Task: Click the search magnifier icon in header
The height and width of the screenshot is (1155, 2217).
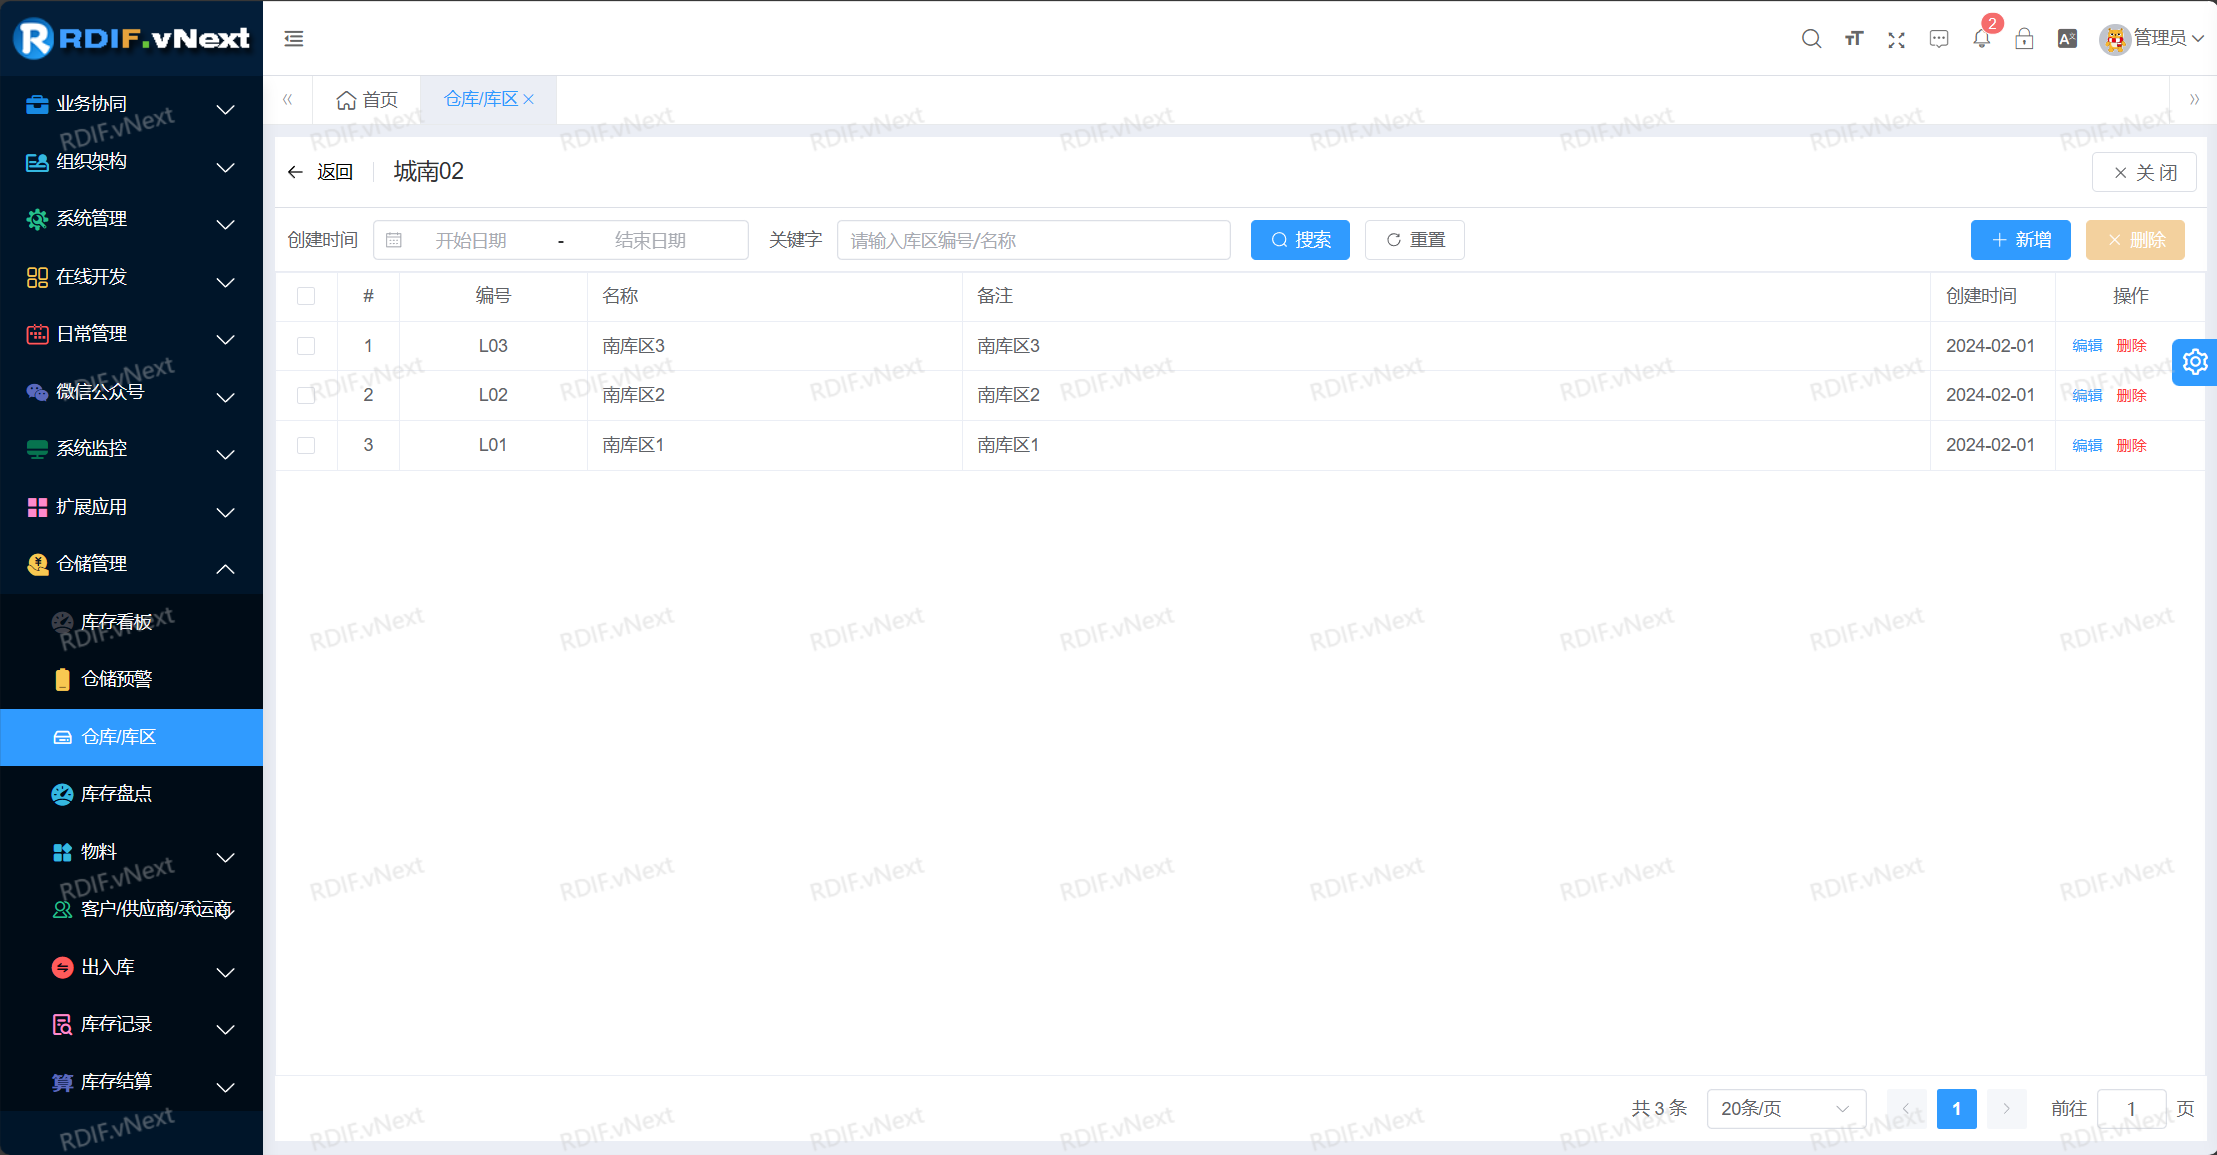Action: click(x=1811, y=39)
